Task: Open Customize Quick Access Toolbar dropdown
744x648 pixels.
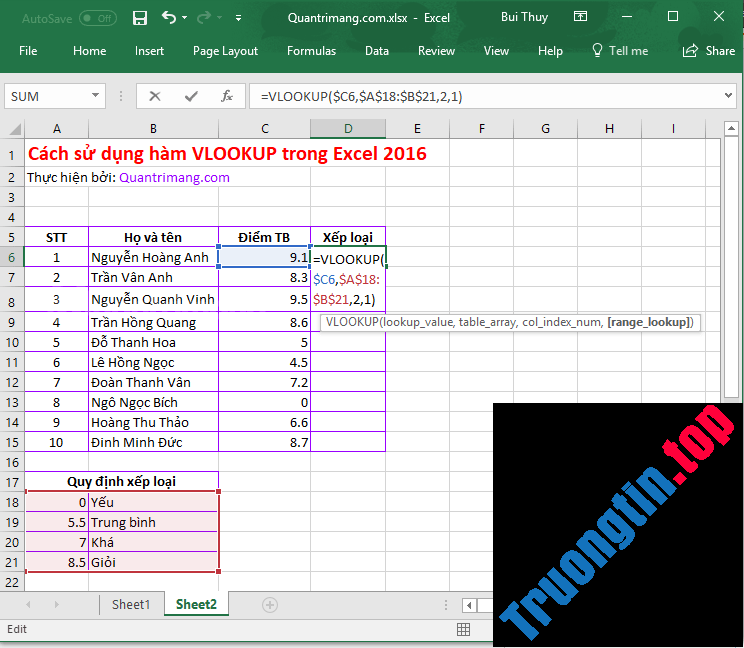Action: coord(238,18)
